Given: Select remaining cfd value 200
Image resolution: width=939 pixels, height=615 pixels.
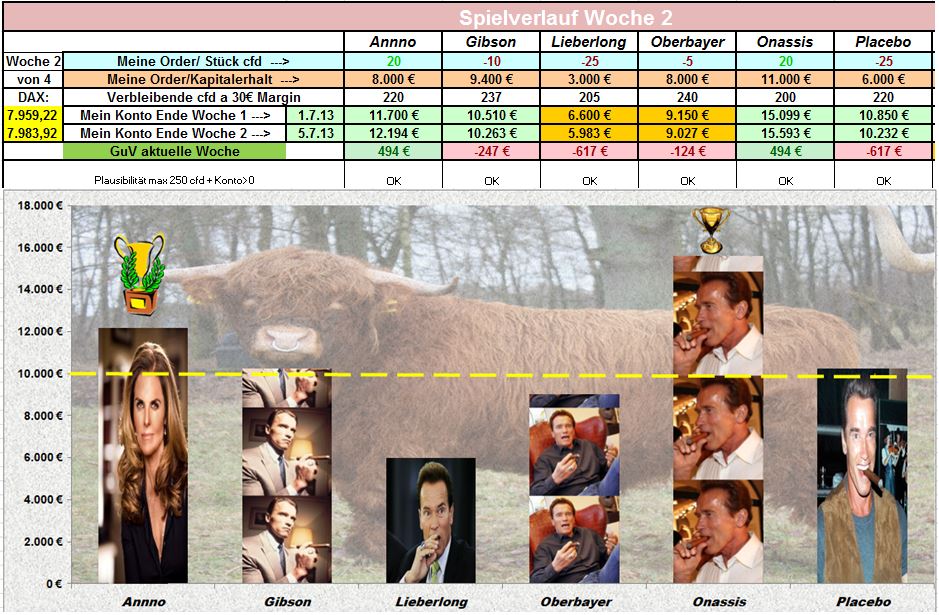Looking at the screenshot, I should click(785, 97).
